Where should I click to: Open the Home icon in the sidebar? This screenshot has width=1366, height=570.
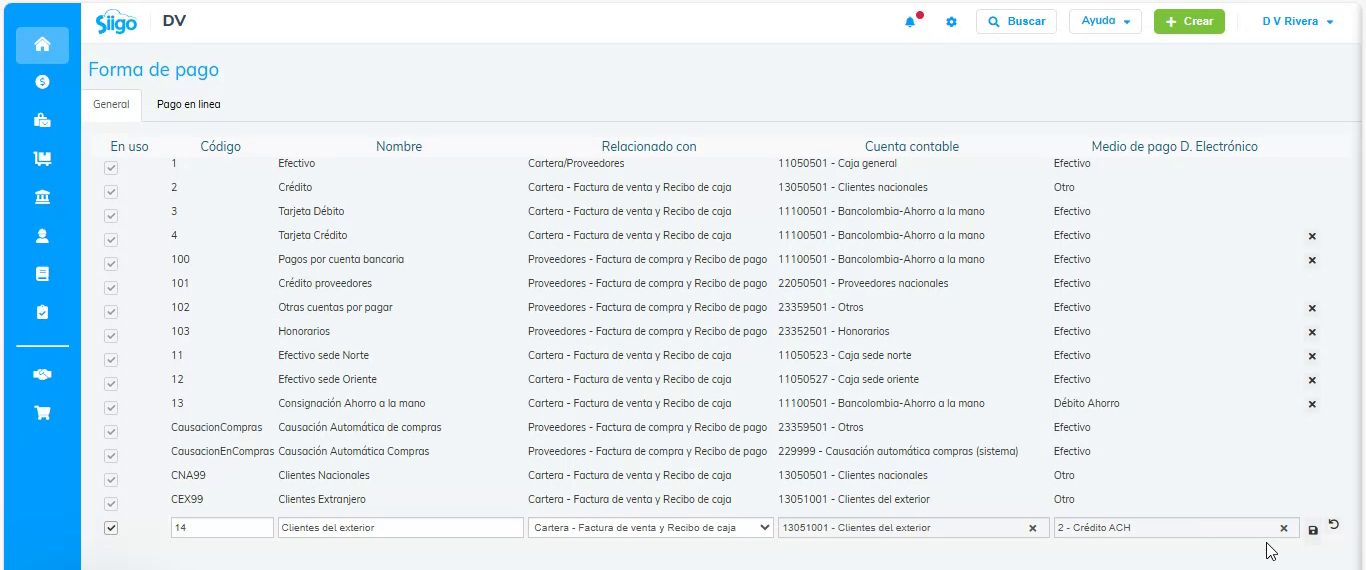pyautogui.click(x=42, y=45)
